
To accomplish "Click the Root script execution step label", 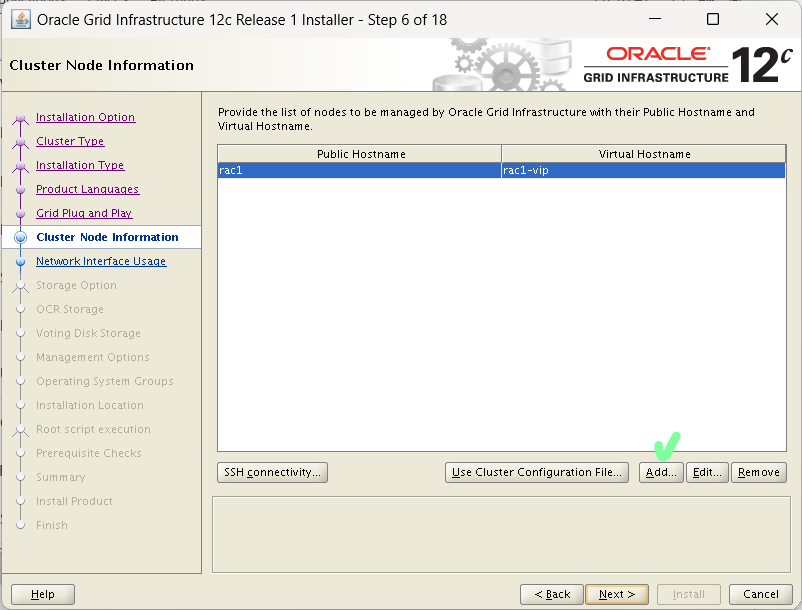I will coord(93,430).
